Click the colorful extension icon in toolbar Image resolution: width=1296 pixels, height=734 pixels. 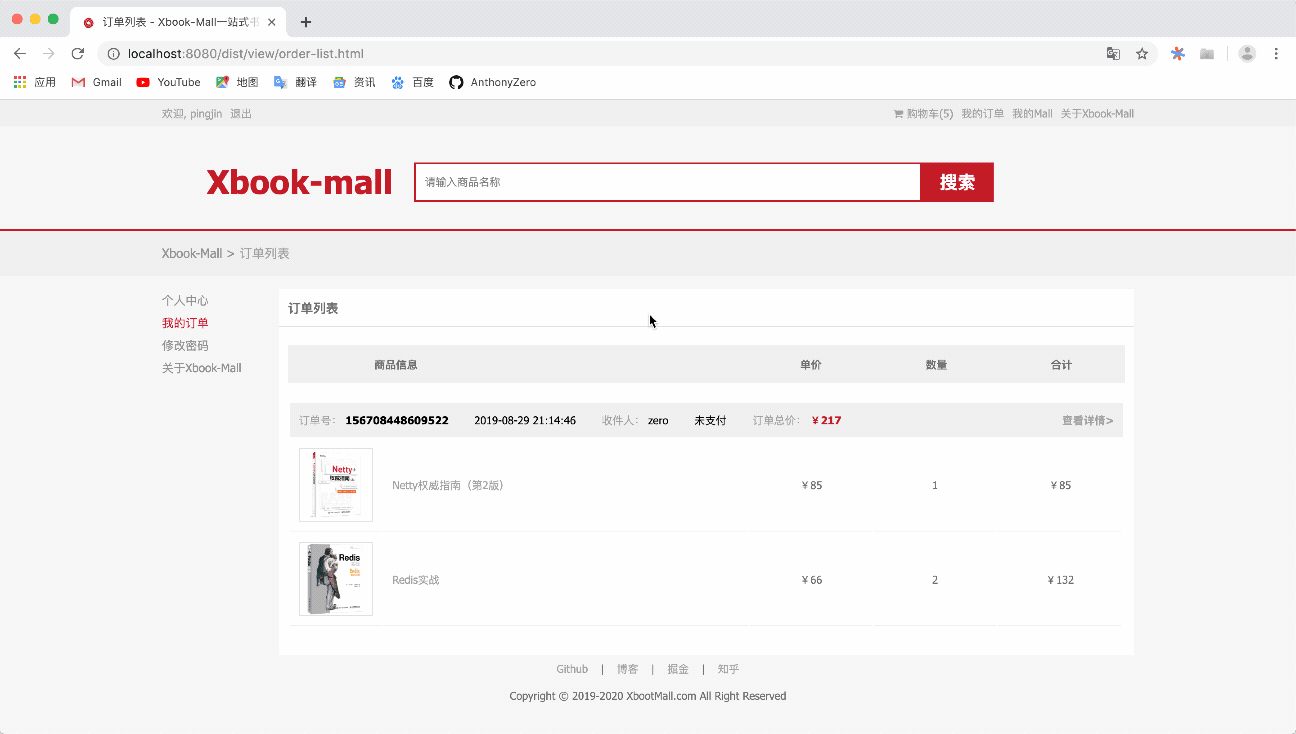click(x=1178, y=54)
